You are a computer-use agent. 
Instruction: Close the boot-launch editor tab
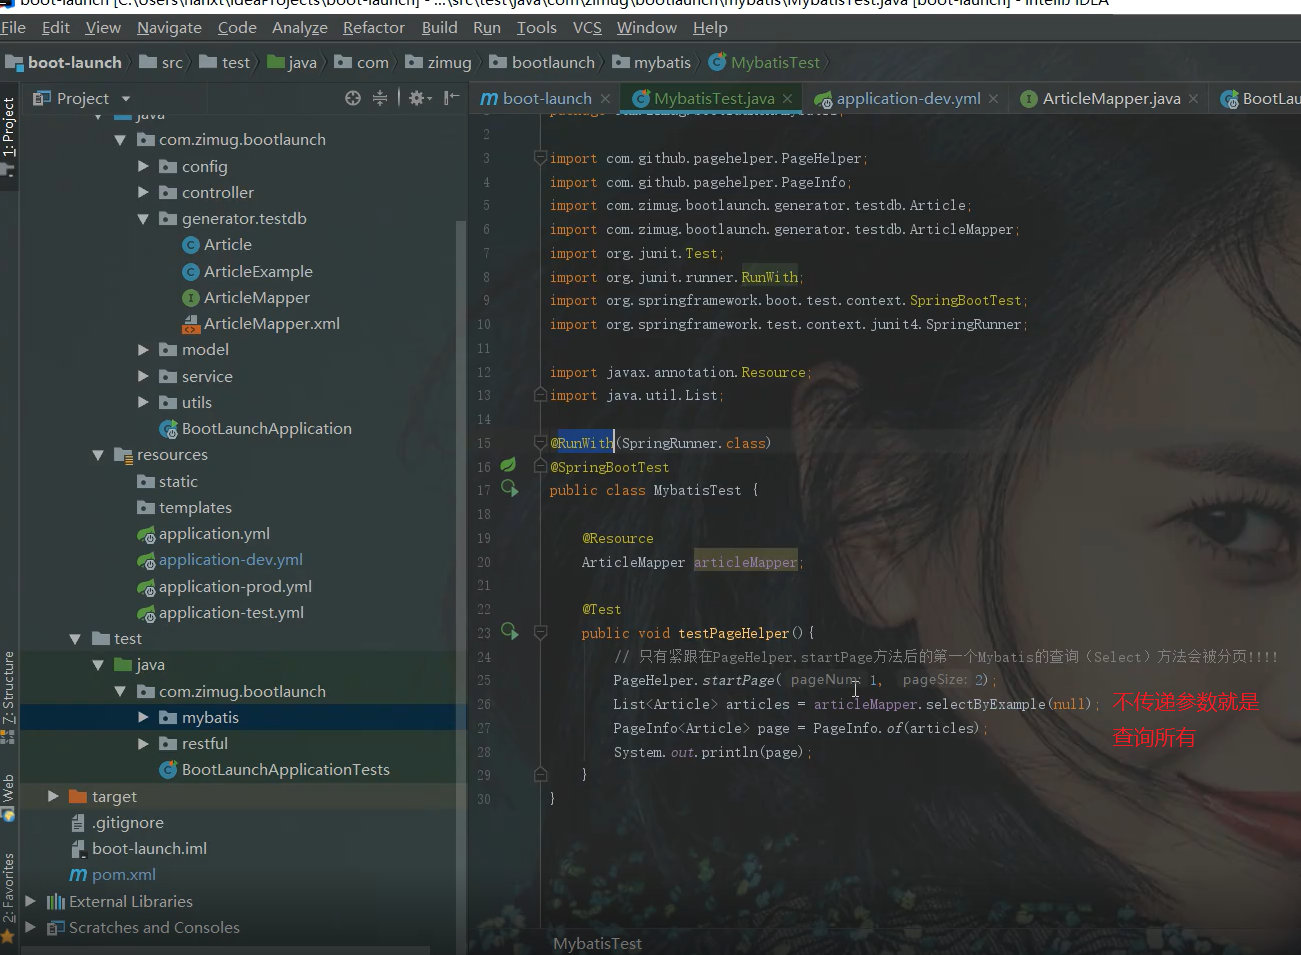605,98
